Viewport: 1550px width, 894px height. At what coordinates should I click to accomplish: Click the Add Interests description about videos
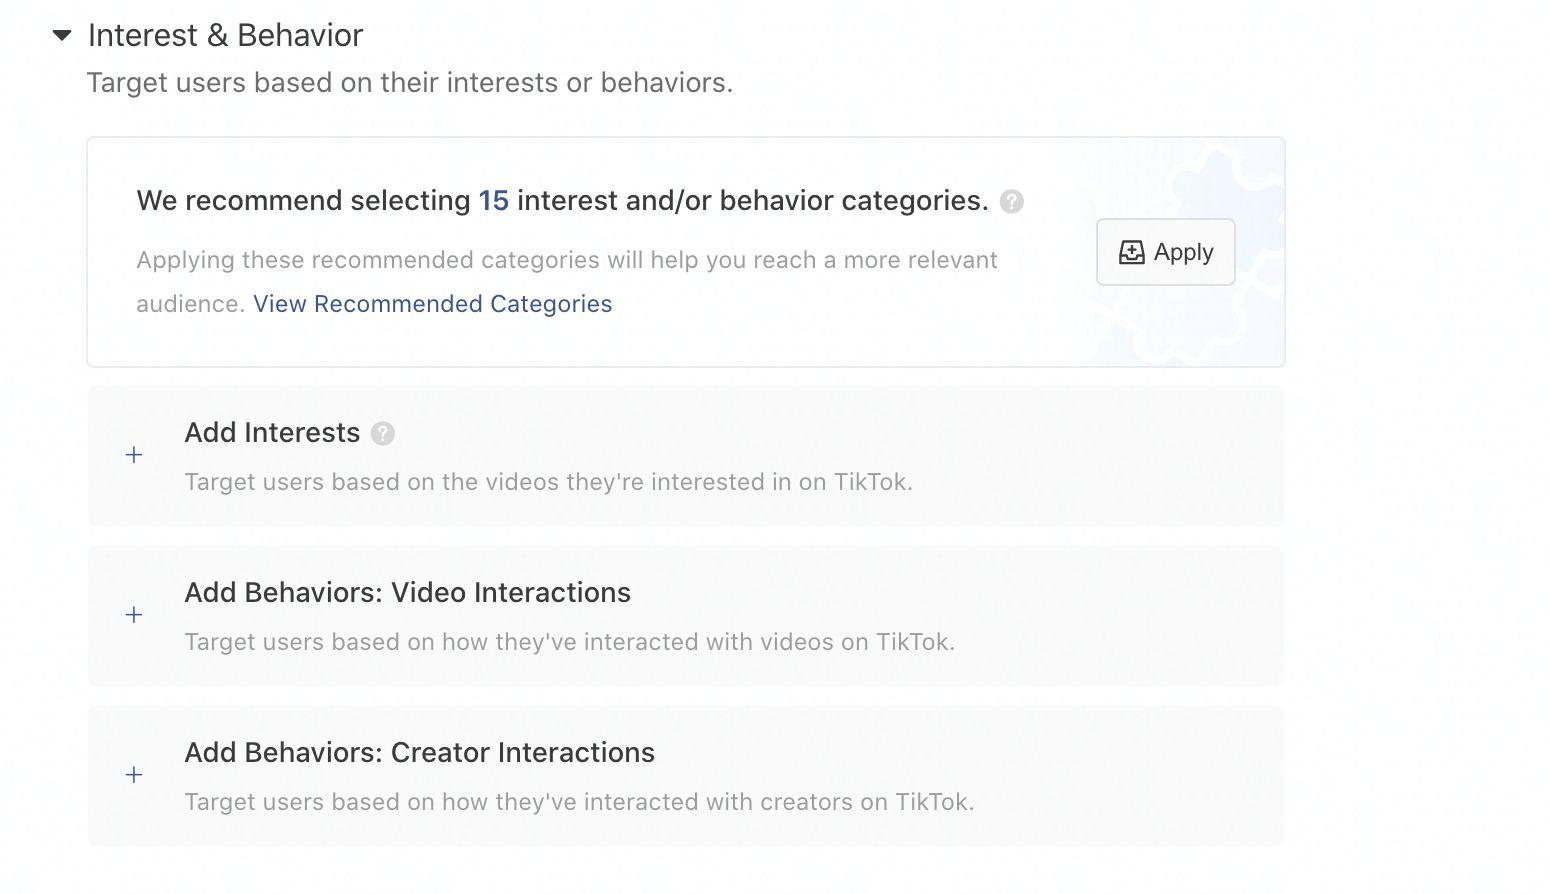click(548, 482)
